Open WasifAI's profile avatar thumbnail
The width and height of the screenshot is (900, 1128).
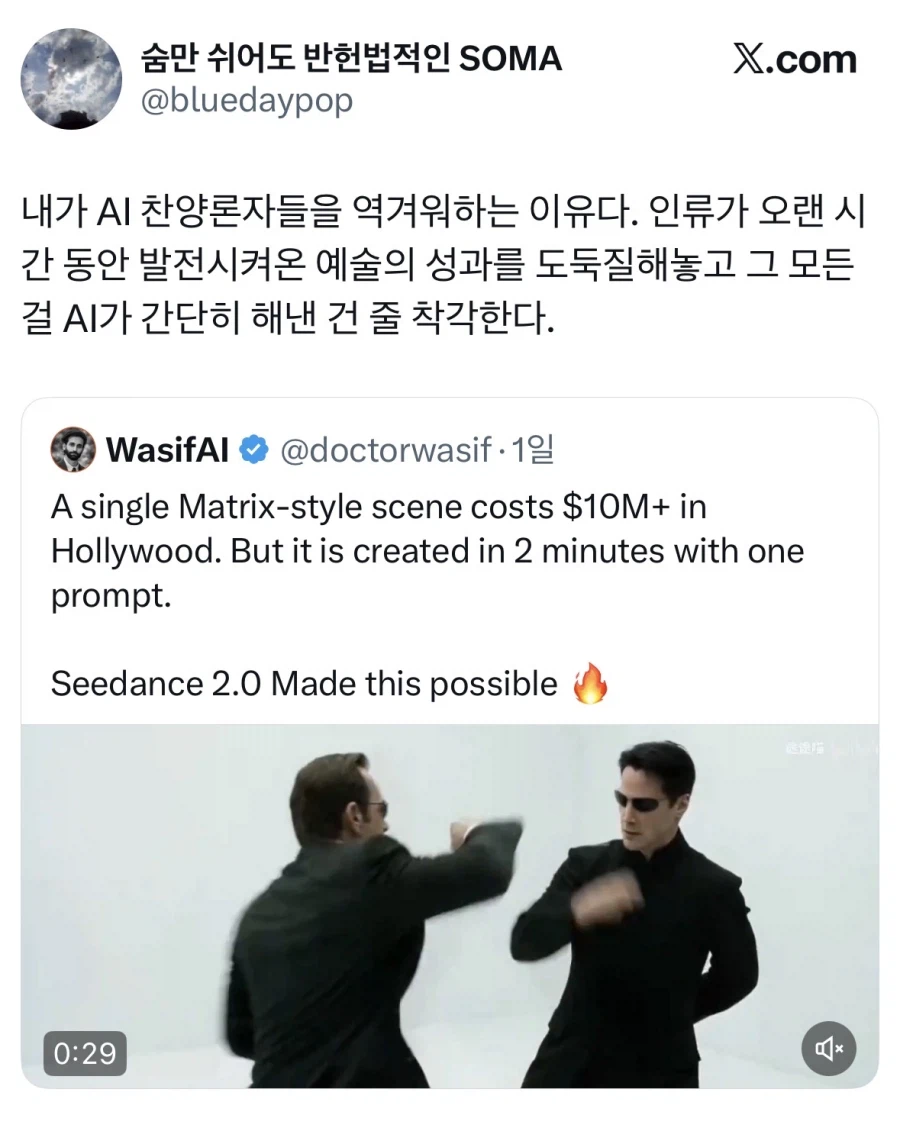click(72, 450)
